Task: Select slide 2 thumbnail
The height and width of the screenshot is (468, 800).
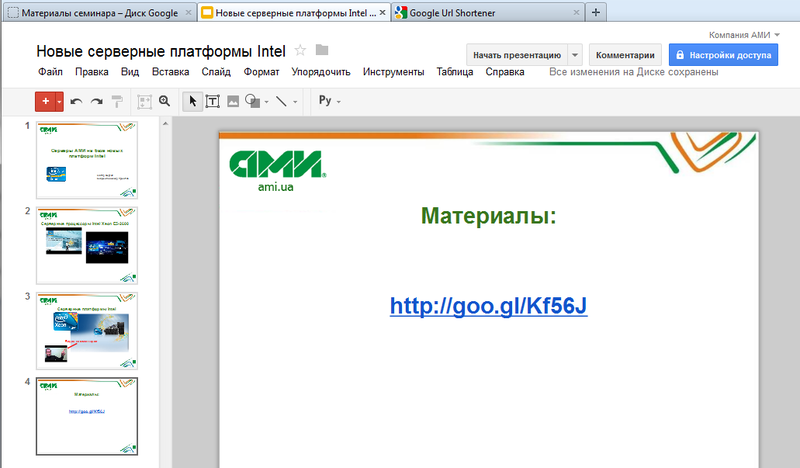Action: (87, 245)
